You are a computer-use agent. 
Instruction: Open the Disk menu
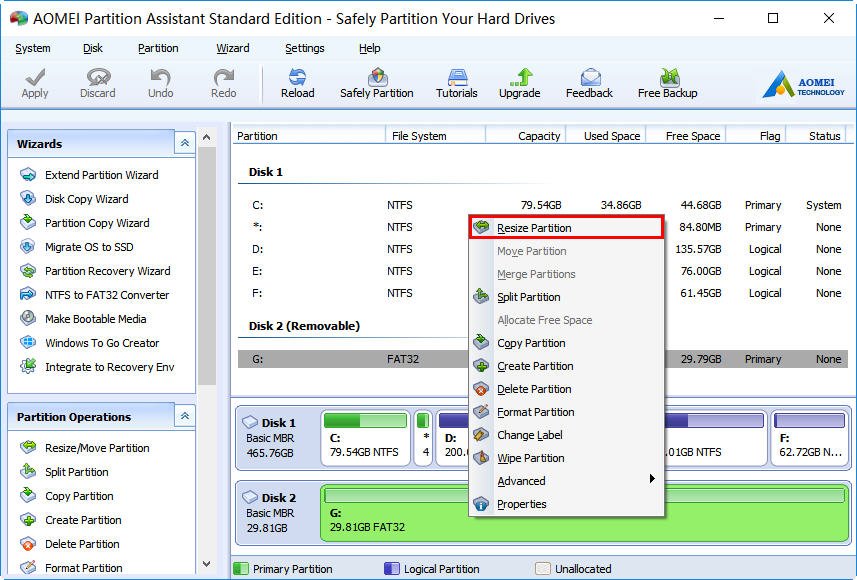[92, 48]
